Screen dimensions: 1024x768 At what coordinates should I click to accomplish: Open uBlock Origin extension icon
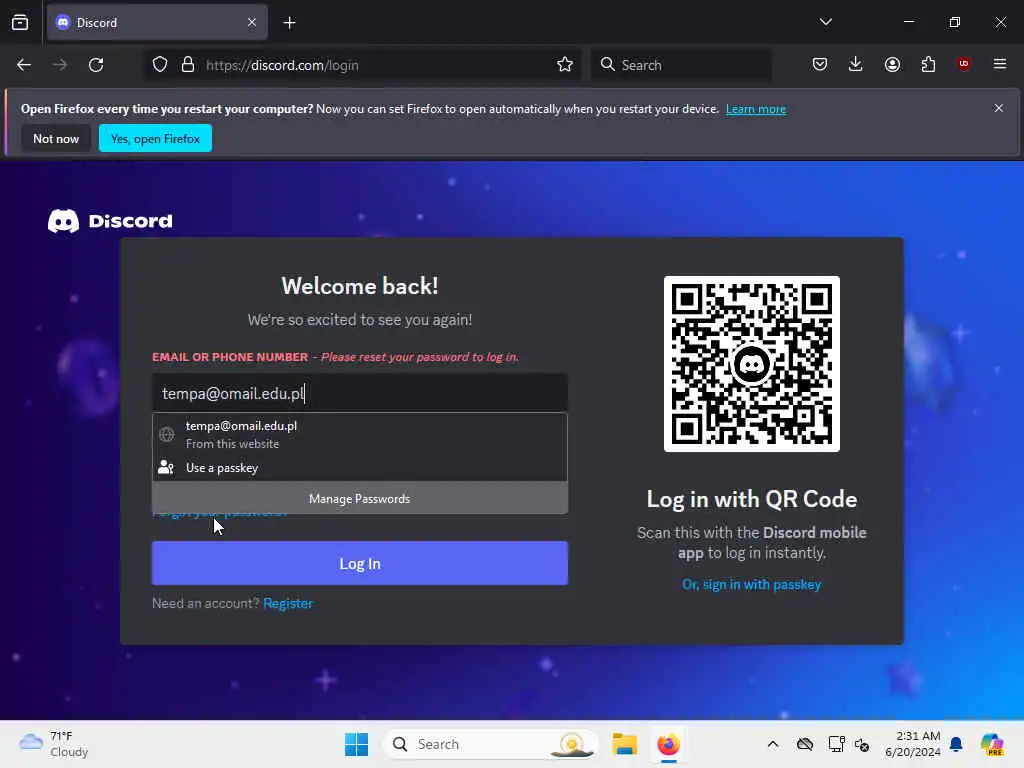(963, 63)
